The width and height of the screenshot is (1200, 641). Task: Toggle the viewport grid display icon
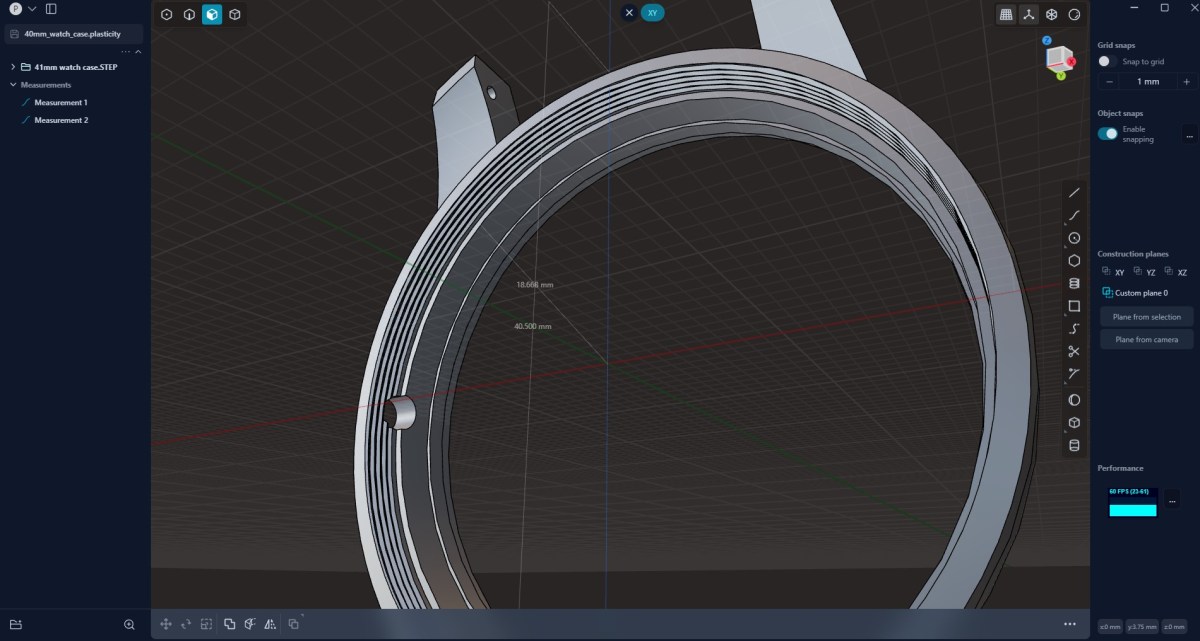(x=1006, y=15)
